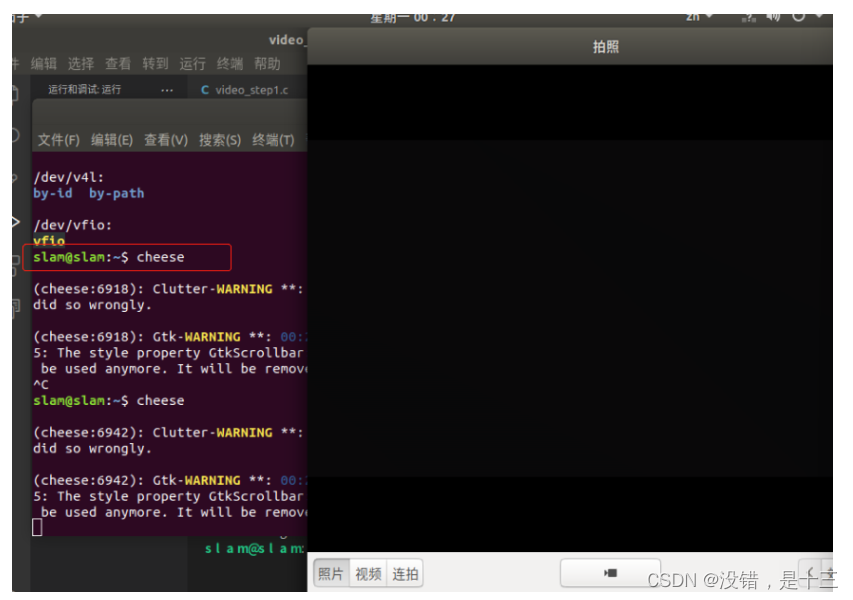The width and height of the screenshot is (853, 600).
Task: Click '(cheese:6918): Gtk-WARNING' line
Action: click(x=170, y=337)
